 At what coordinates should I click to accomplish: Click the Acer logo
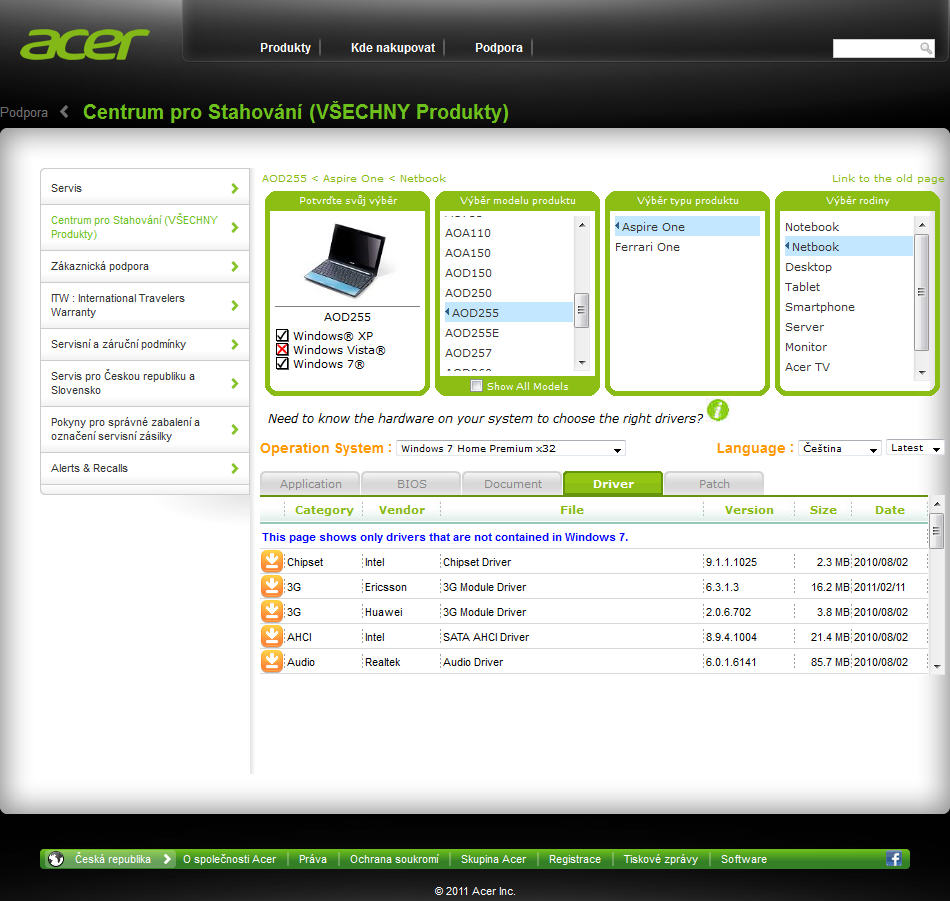pyautogui.click(x=84, y=44)
